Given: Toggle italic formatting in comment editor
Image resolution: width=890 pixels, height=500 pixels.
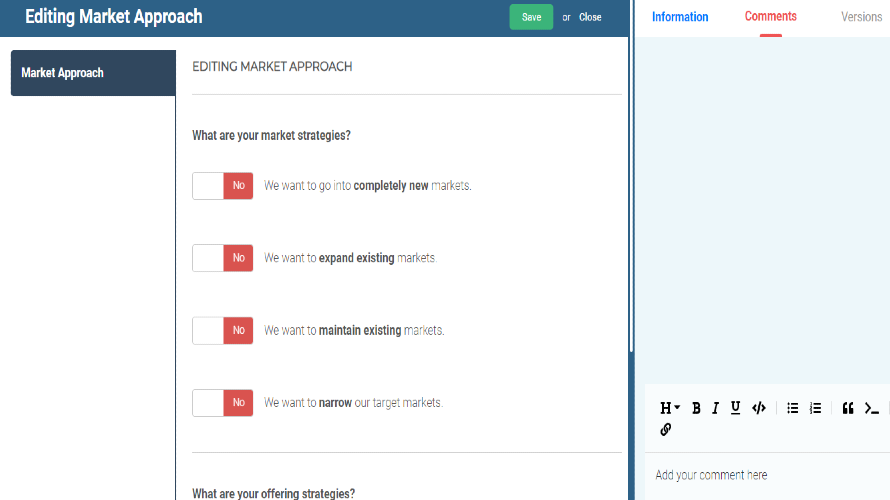Looking at the screenshot, I should click(x=715, y=408).
